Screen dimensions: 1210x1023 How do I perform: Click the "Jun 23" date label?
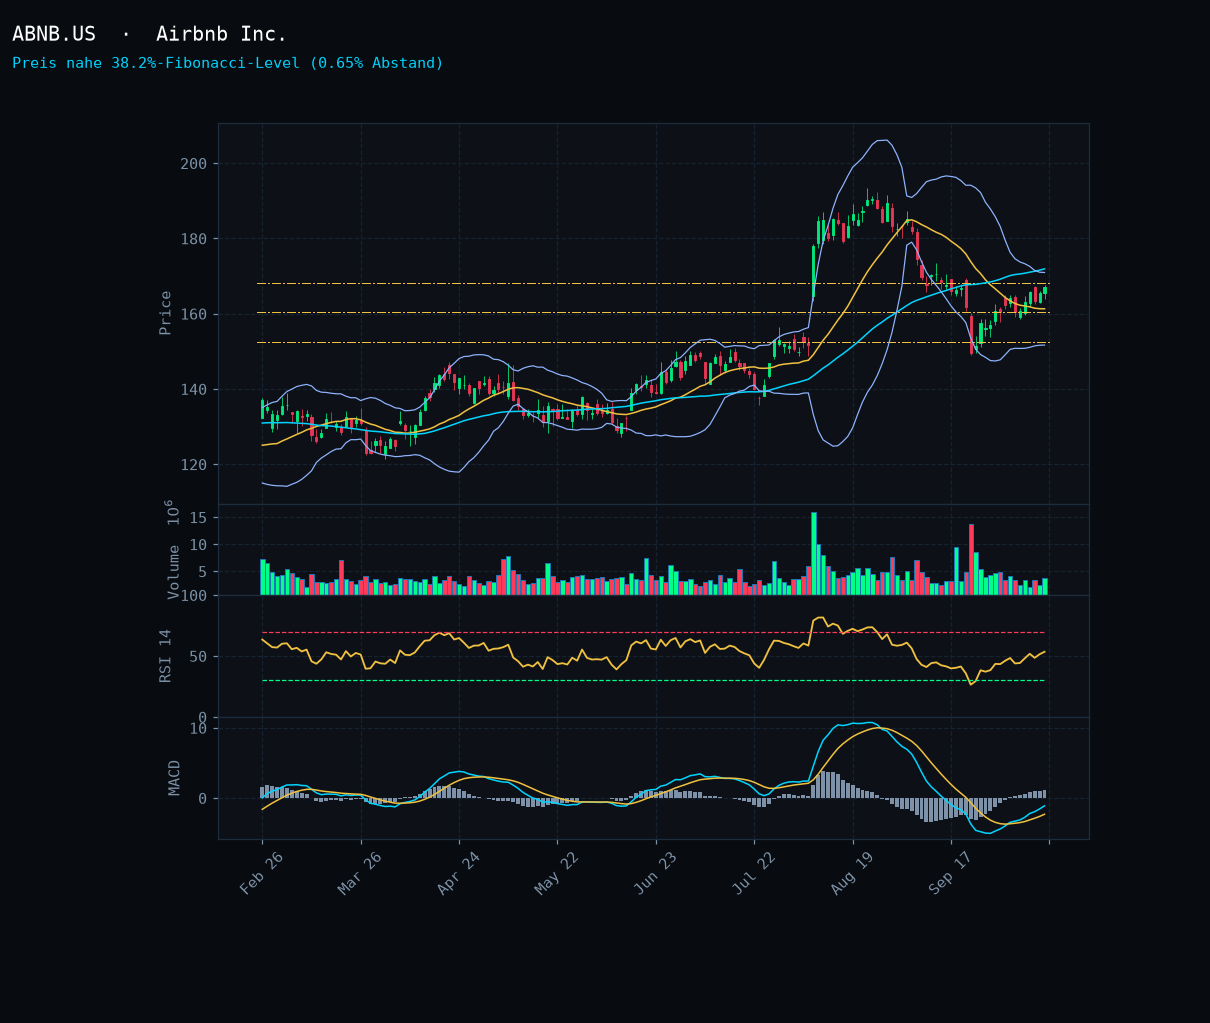(x=656, y=873)
